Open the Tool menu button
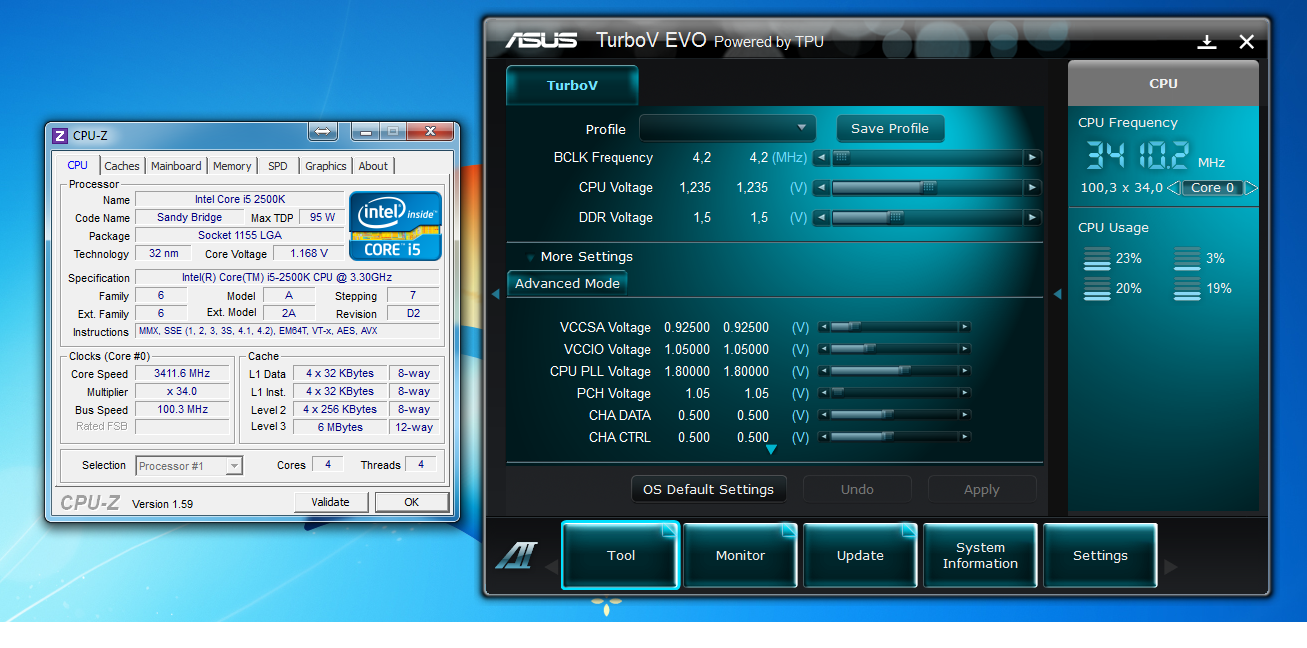Image resolution: width=1307 pixels, height=648 pixels. tap(621, 556)
